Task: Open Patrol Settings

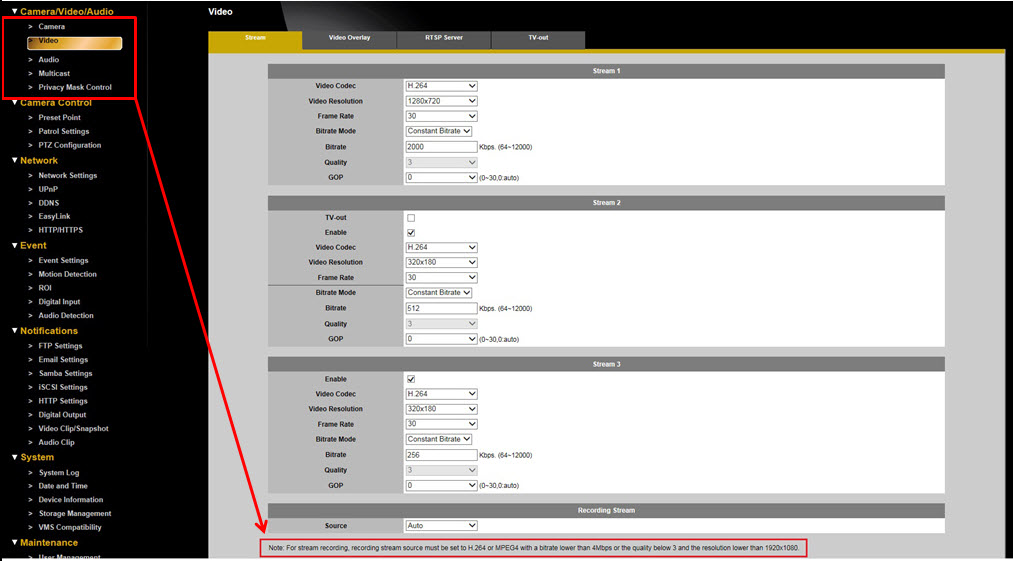Action: [64, 131]
